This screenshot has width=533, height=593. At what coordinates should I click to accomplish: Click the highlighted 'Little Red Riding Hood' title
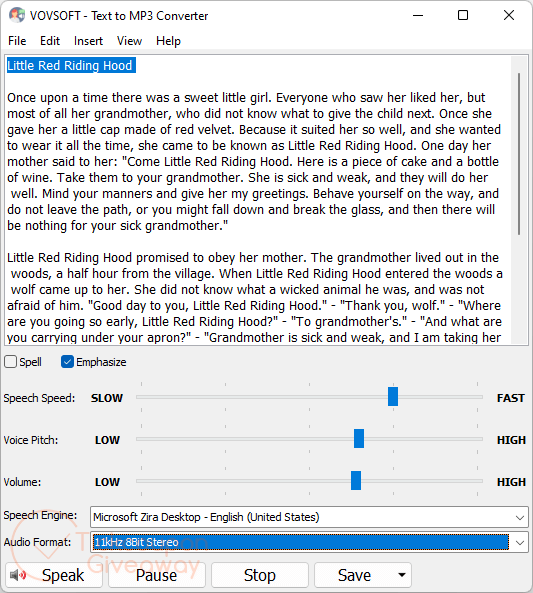pyautogui.click(x=70, y=65)
